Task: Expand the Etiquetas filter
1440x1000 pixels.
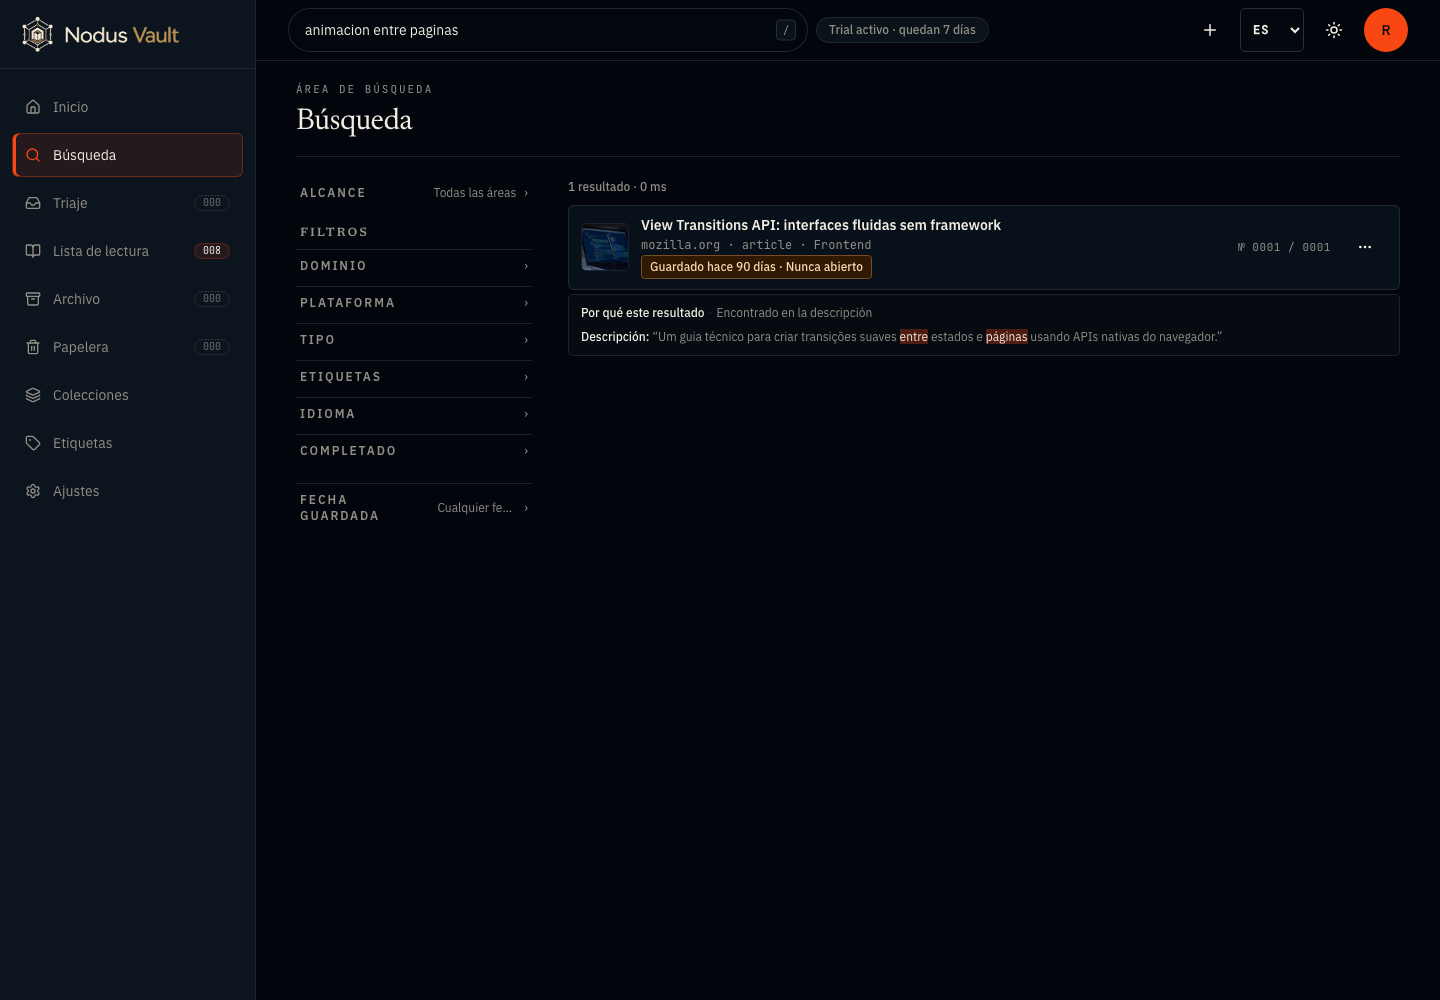Action: [x=414, y=377]
